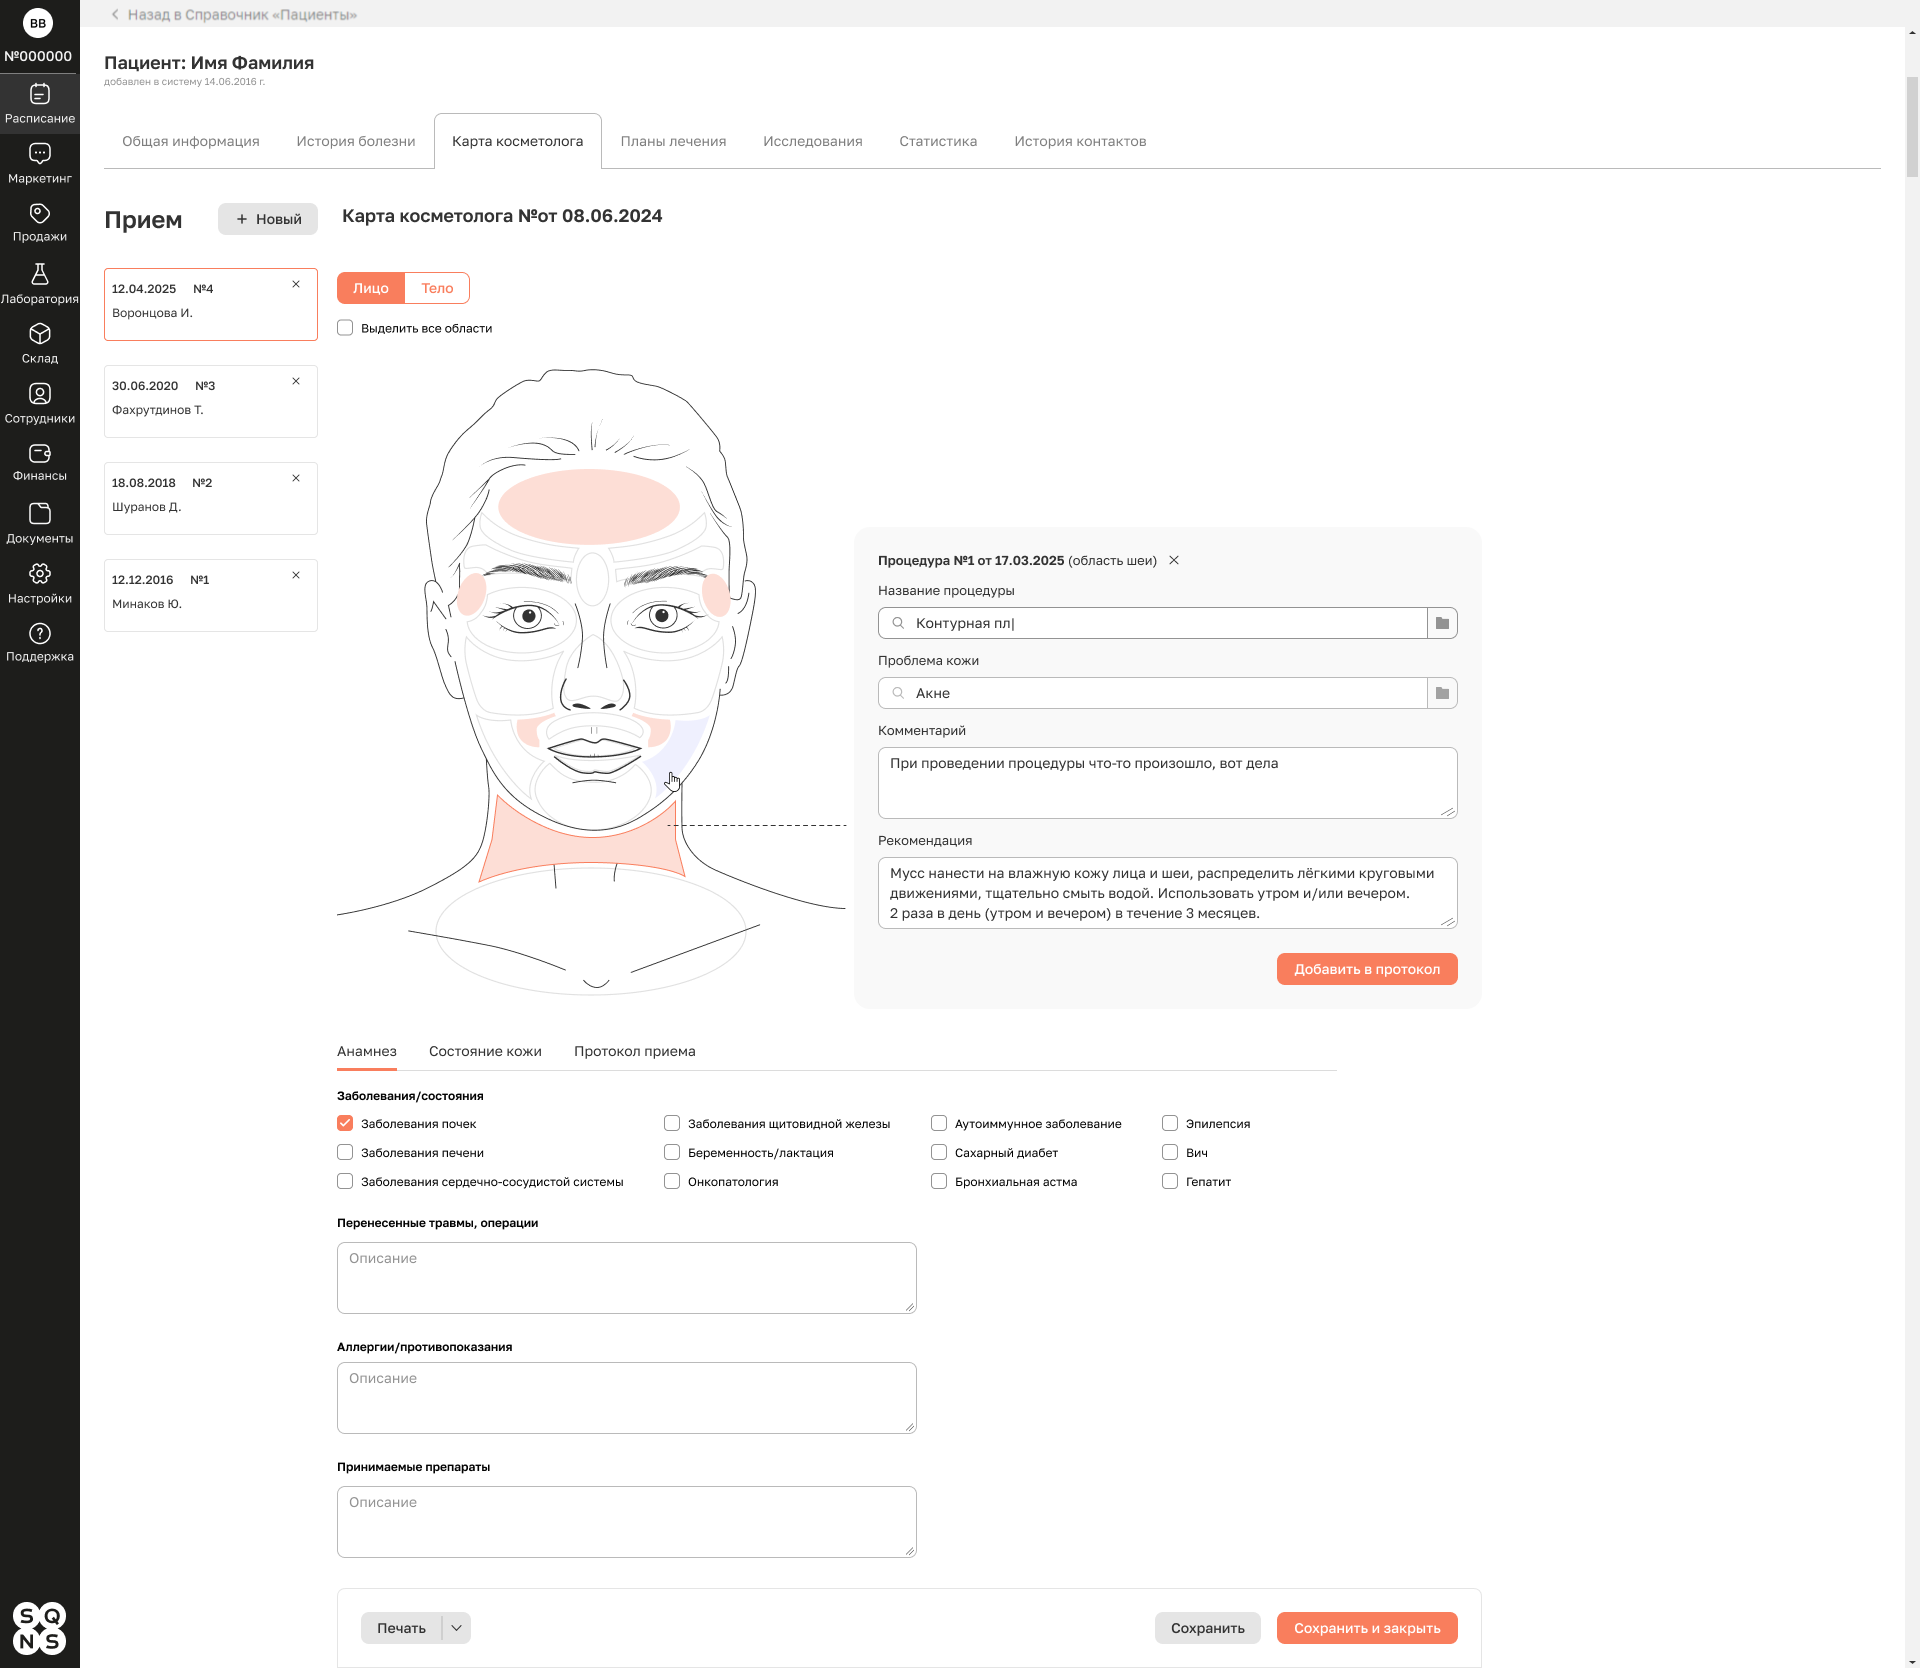Viewport: 1920px width, 1668px height.
Task: Enable Выделить все области checkbox
Action: coord(345,328)
